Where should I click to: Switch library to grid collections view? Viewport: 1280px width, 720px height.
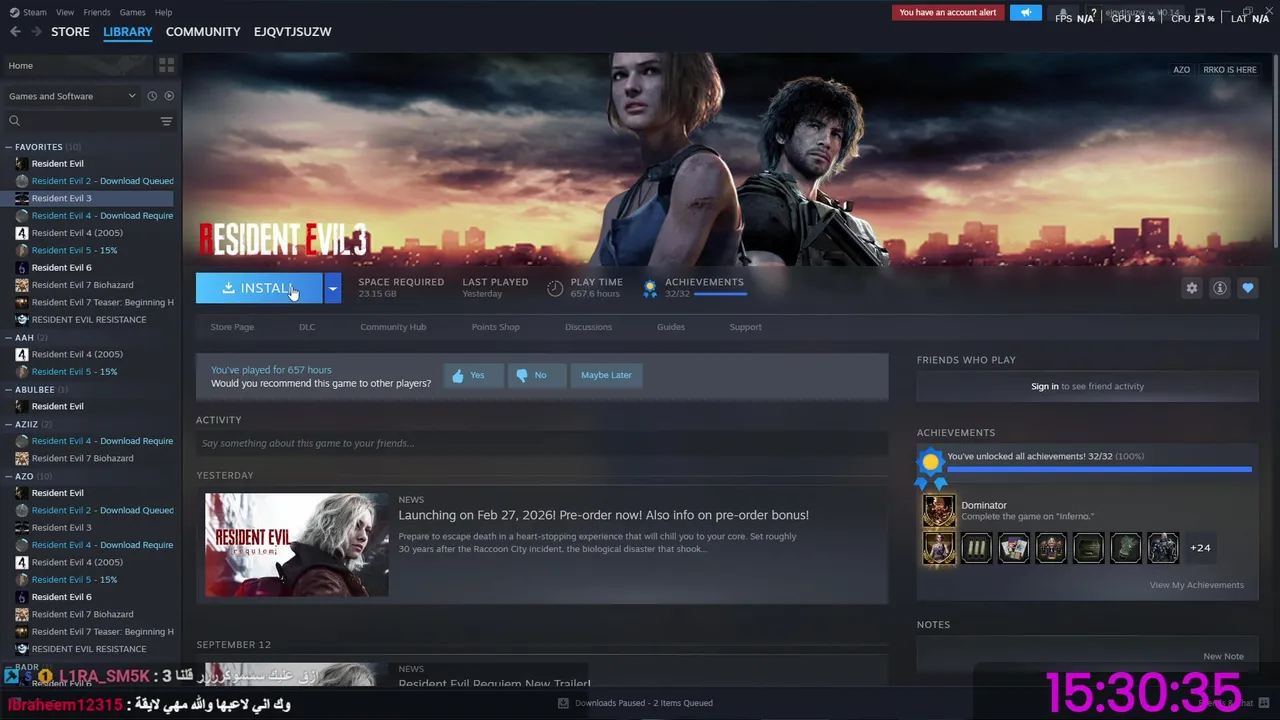[x=166, y=65]
